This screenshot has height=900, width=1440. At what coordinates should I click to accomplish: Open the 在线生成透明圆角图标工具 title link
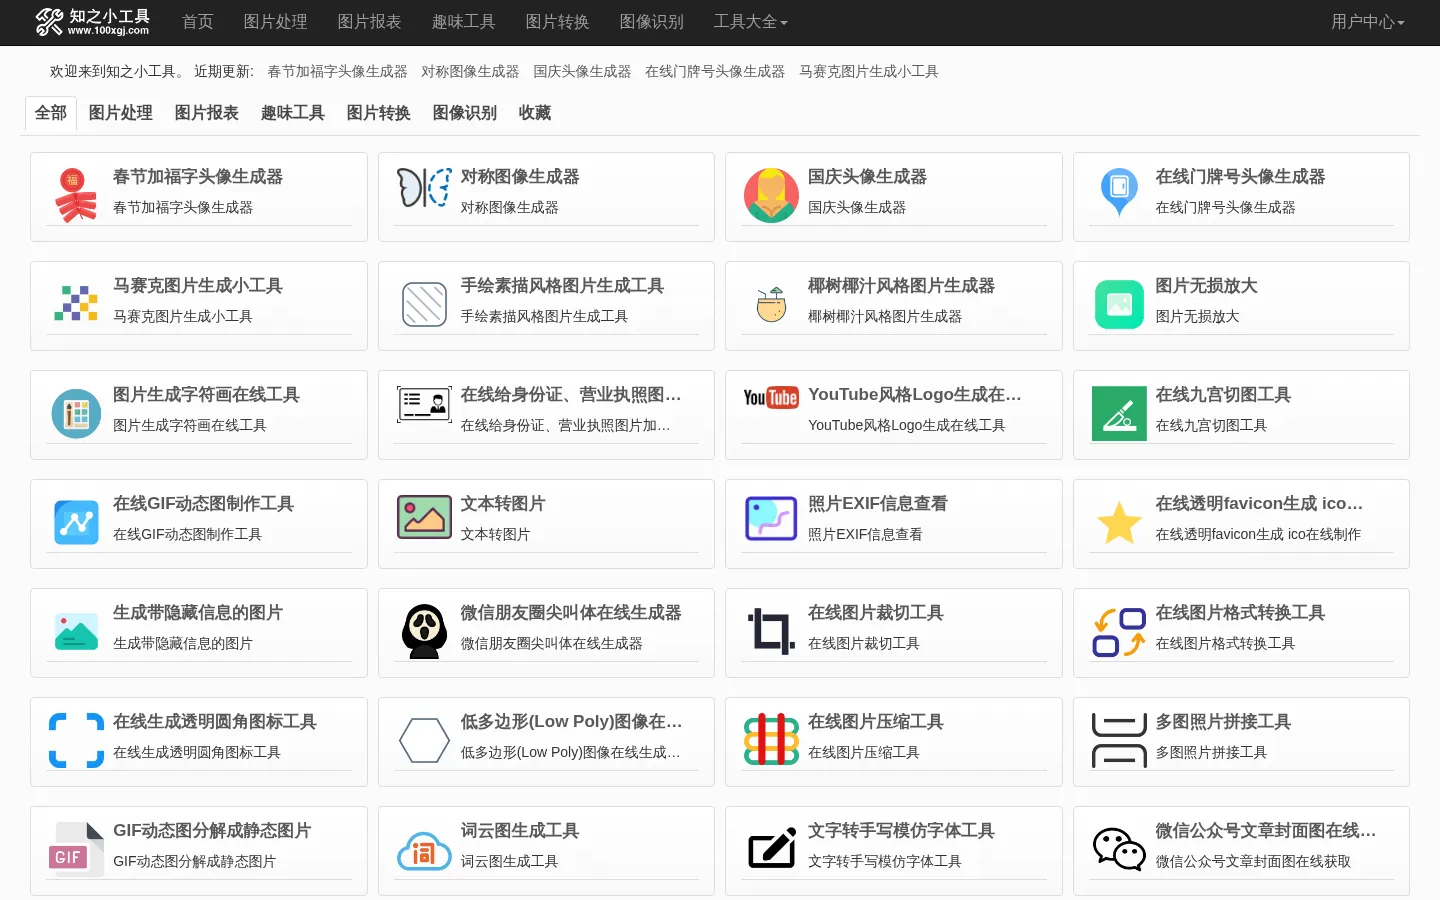tap(215, 722)
